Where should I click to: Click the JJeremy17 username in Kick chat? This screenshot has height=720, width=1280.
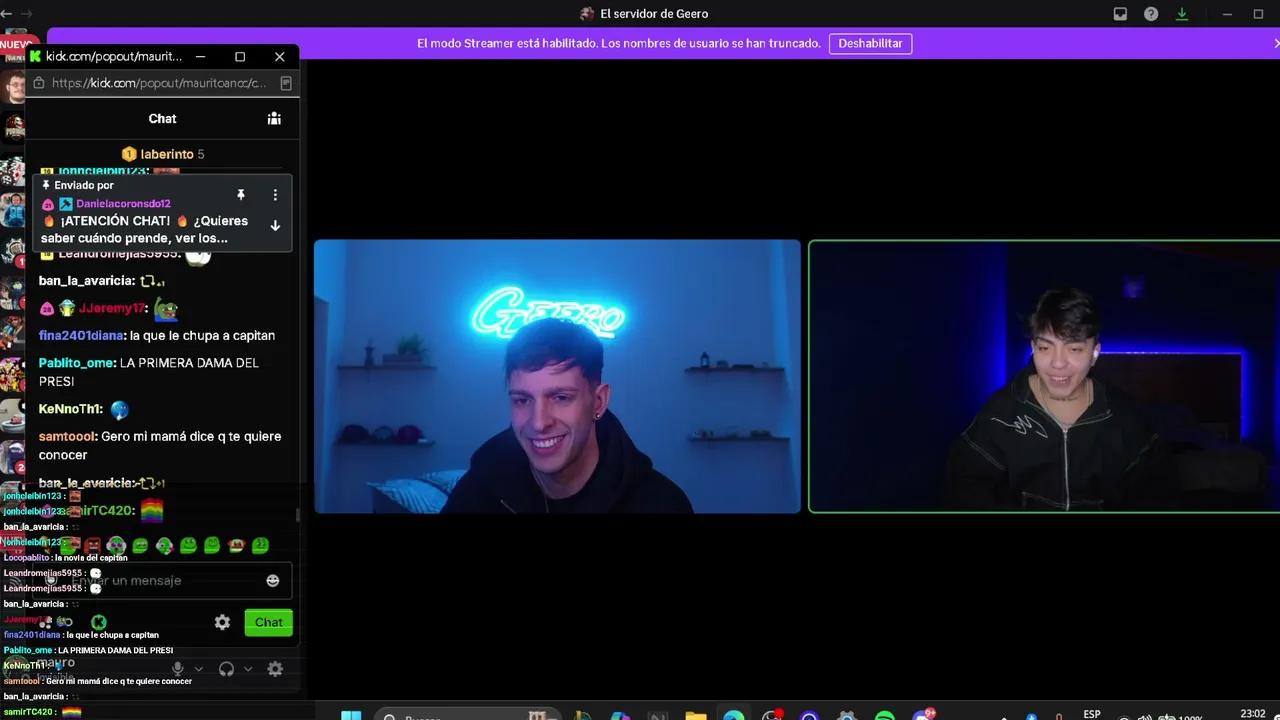[112, 309]
